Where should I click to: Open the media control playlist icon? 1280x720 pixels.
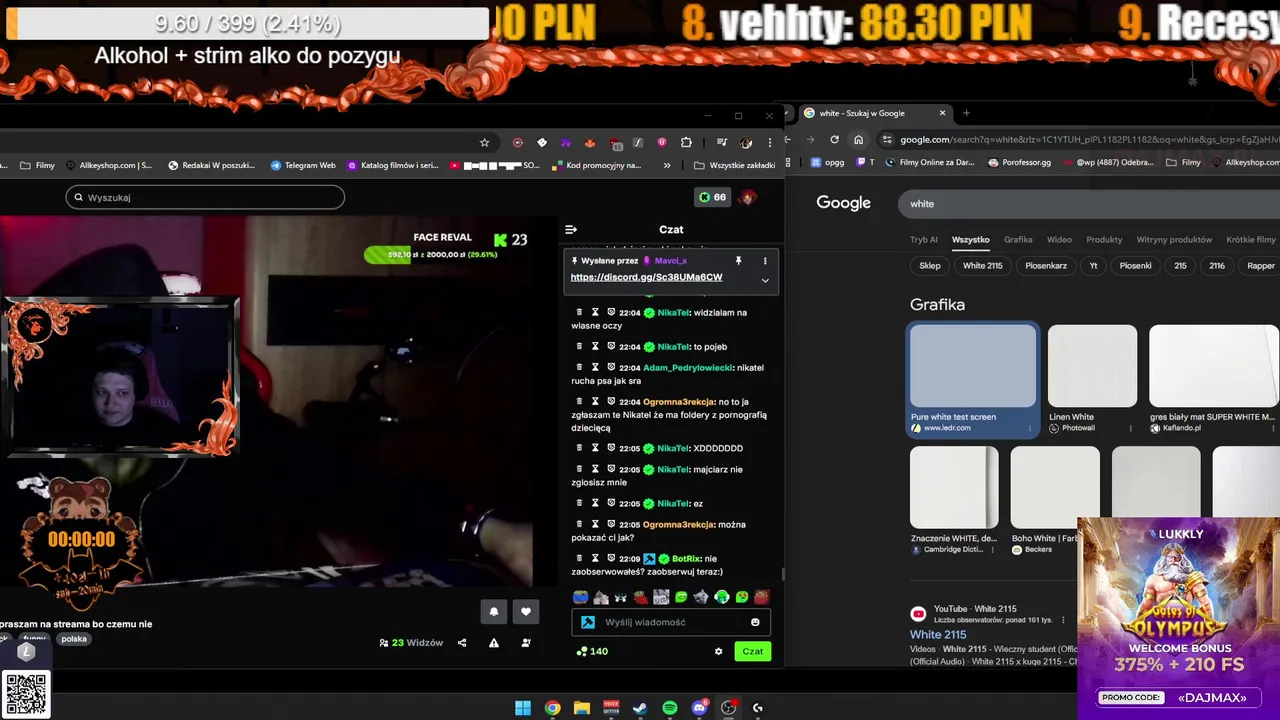(721, 142)
